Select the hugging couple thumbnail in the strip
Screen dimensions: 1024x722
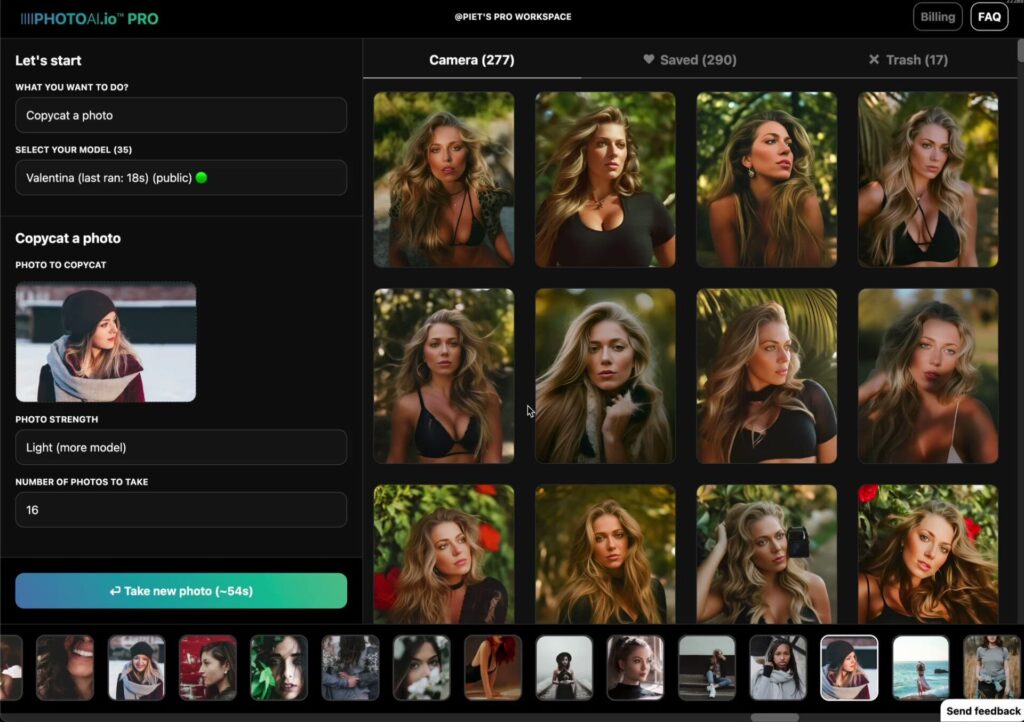pyautogui.click(x=350, y=667)
